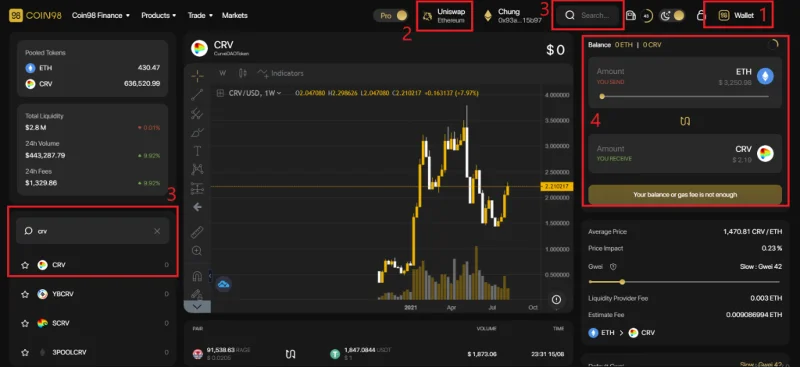Click the ETH token icon in swap panel
This screenshot has height=367, width=800.
point(765,76)
